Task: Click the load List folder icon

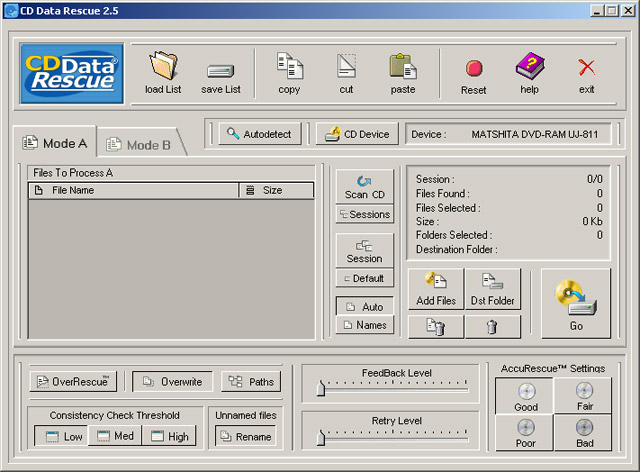Action: click(163, 65)
